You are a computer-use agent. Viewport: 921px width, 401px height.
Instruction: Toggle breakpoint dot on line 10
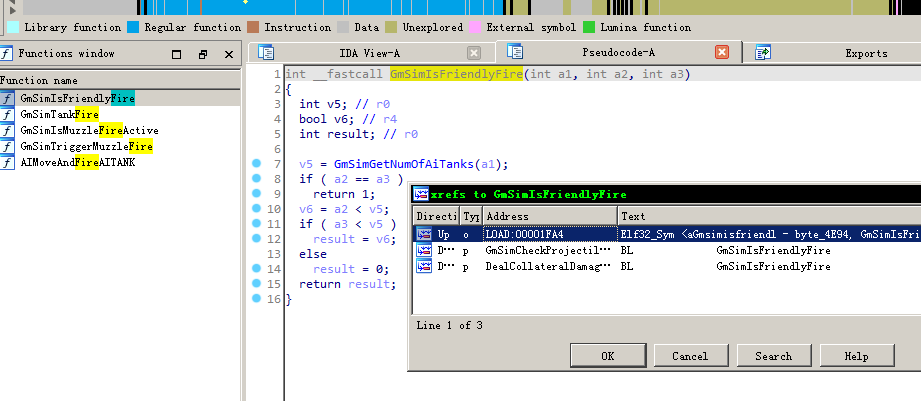256,208
